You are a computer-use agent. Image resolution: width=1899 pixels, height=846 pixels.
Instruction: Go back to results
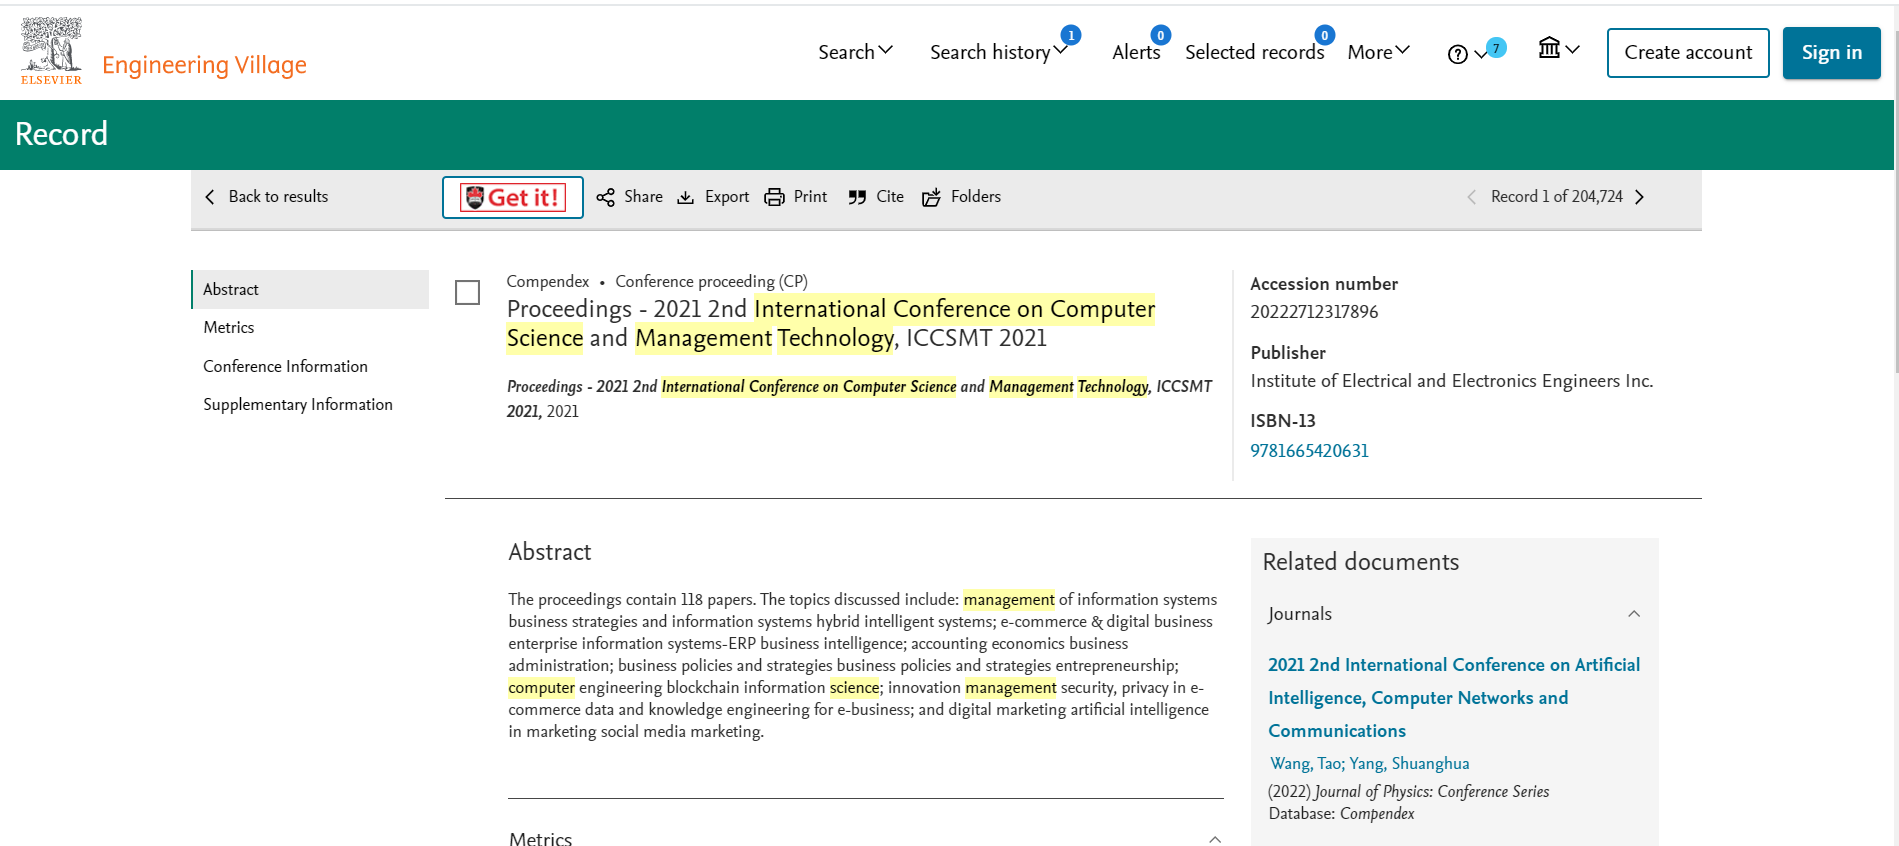click(x=266, y=197)
